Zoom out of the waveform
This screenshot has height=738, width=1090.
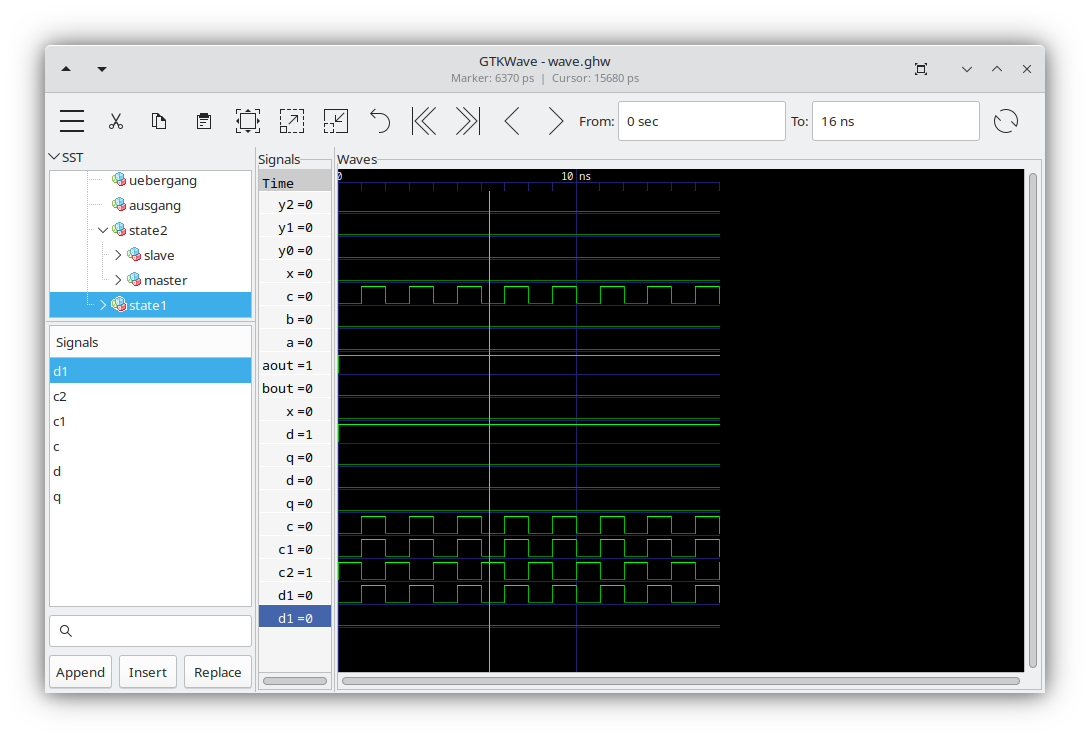pyautogui.click(x=335, y=120)
